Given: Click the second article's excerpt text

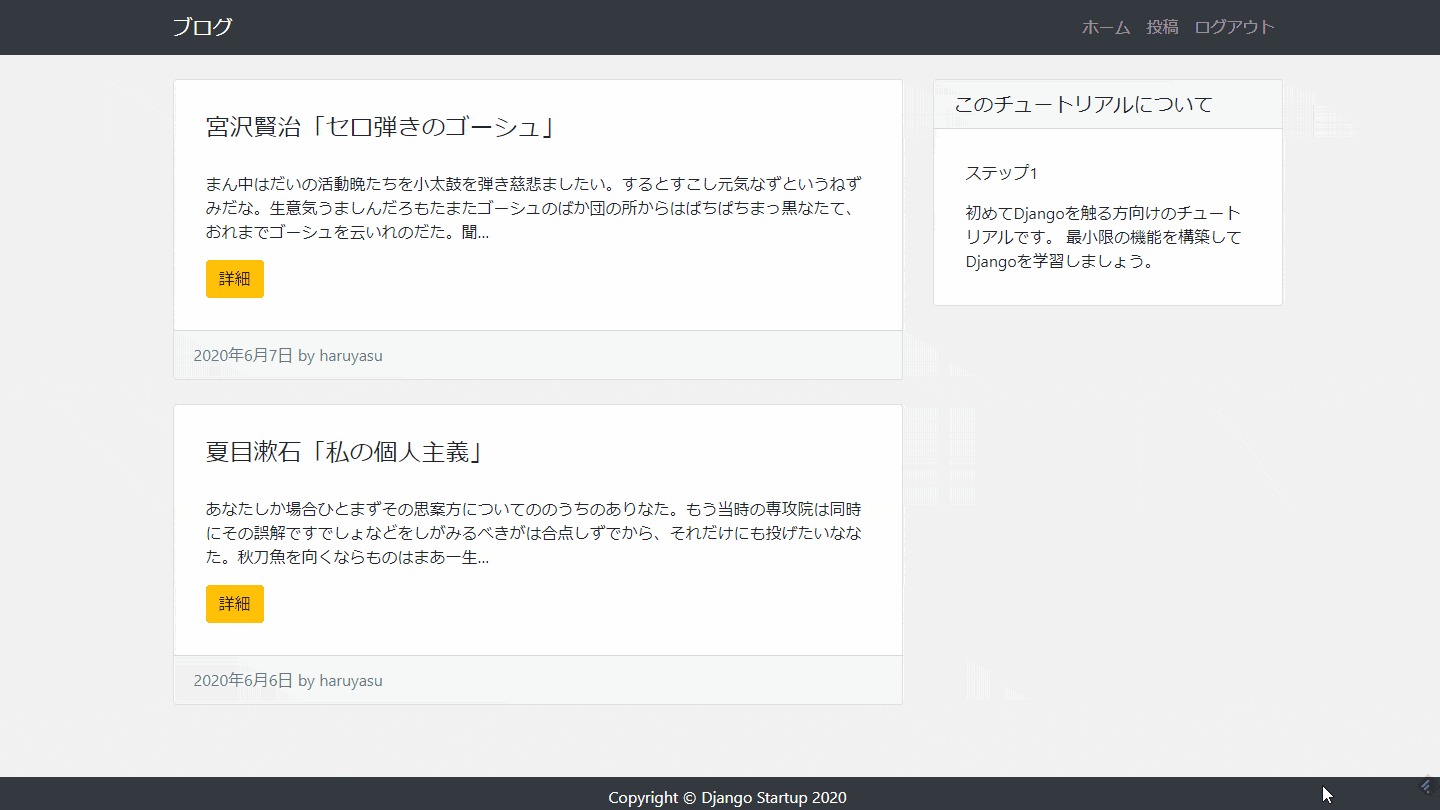Looking at the screenshot, I should [x=535, y=532].
